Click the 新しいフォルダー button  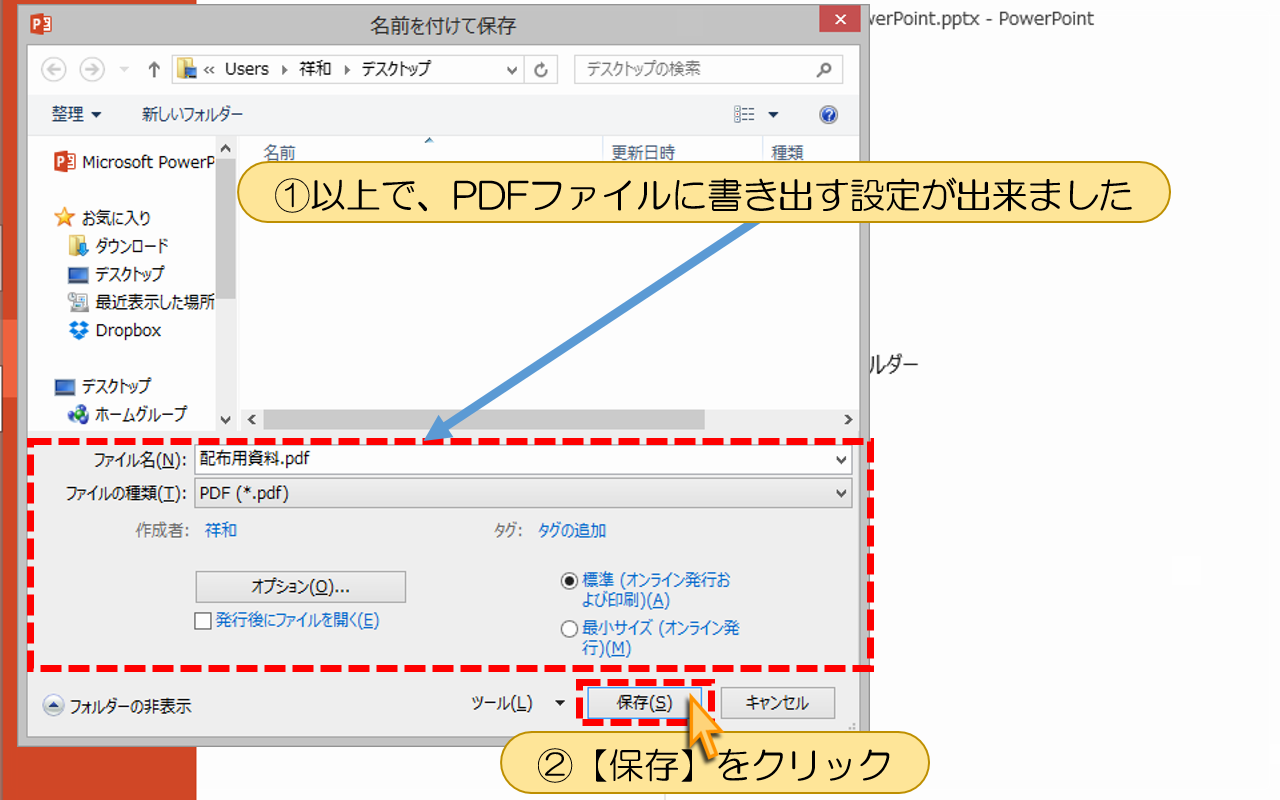pyautogui.click(x=192, y=115)
